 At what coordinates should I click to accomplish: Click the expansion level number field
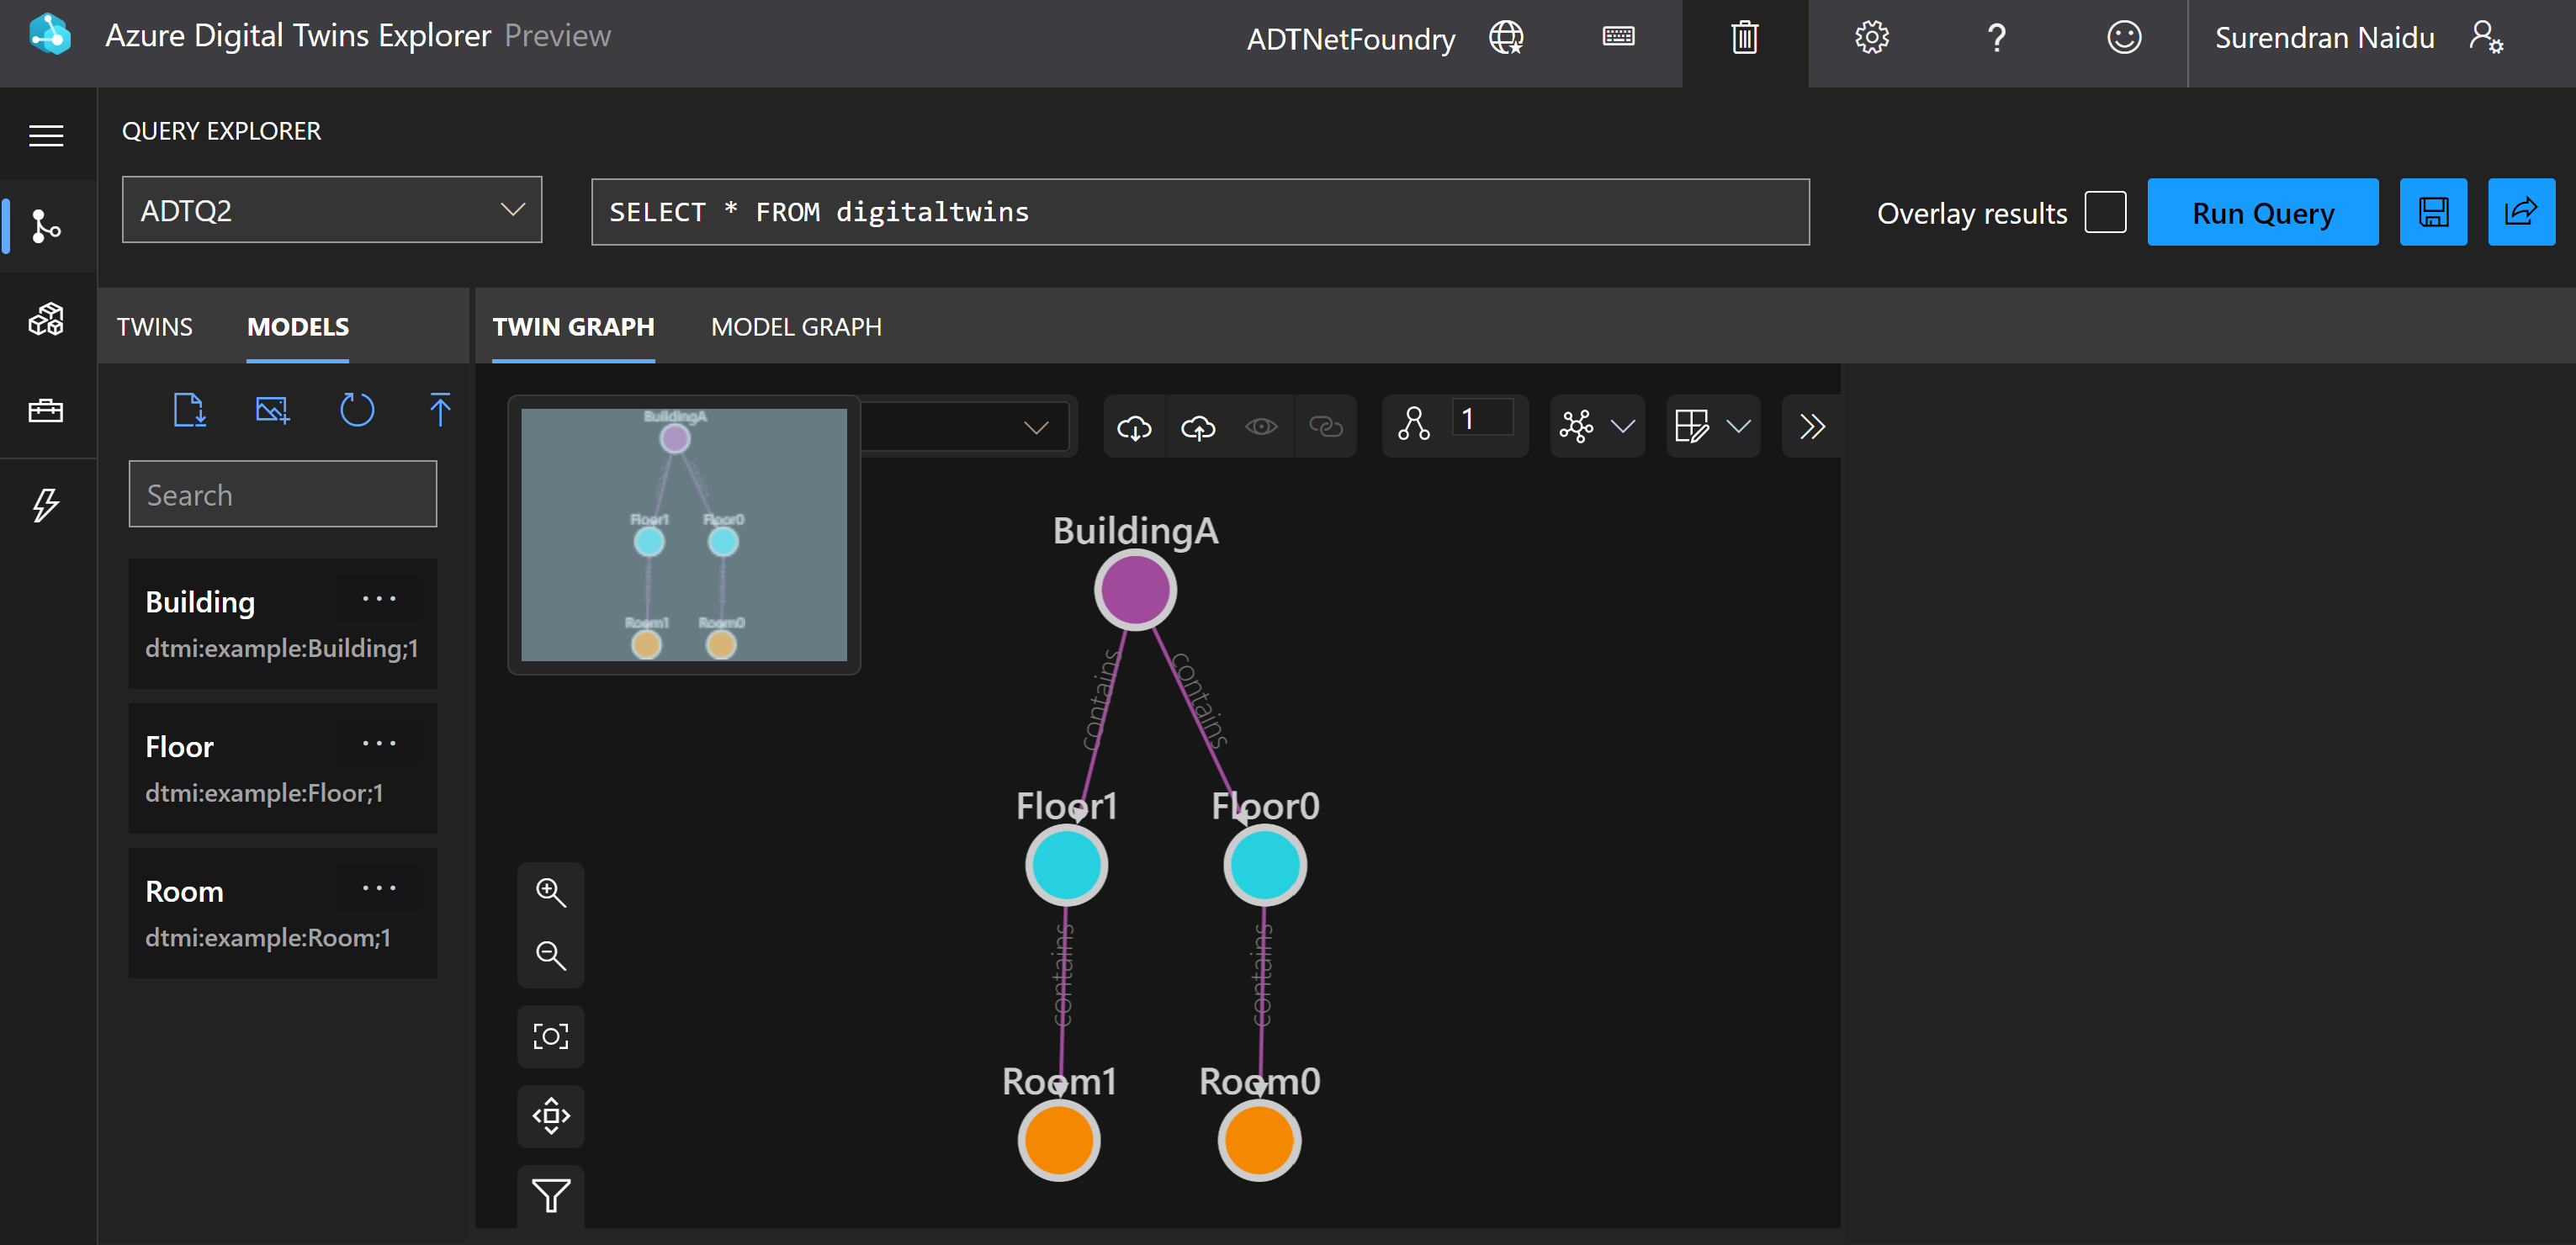point(1482,419)
